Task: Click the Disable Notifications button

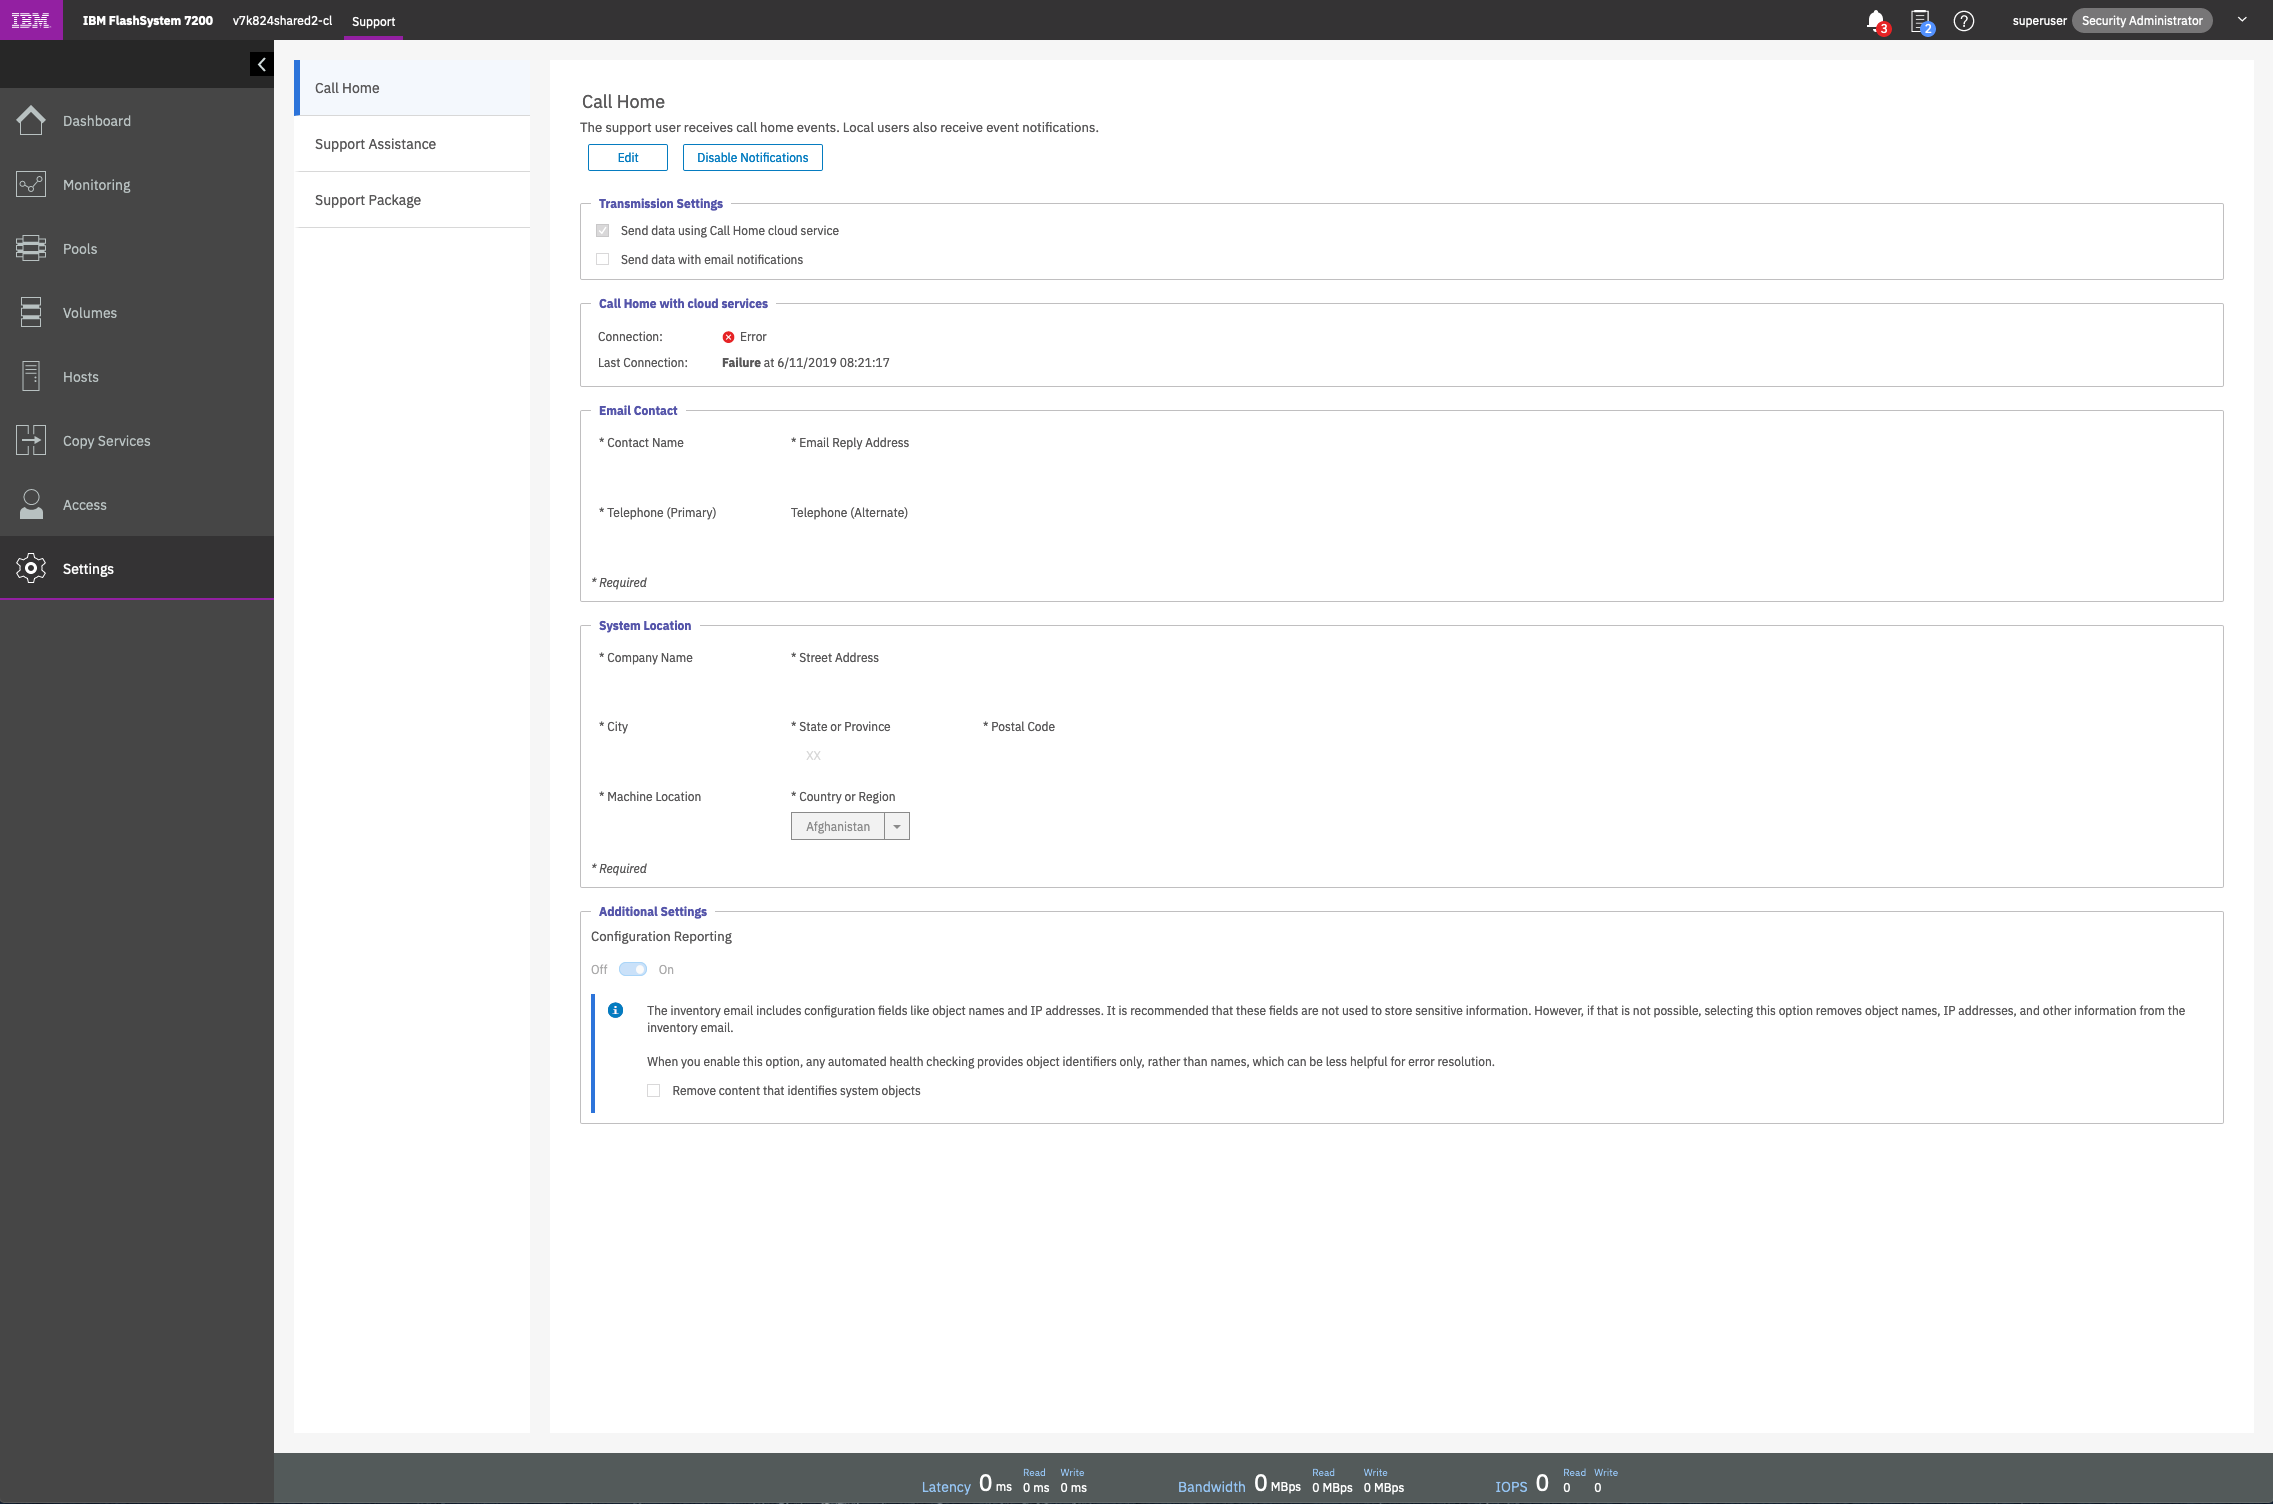Action: pos(753,157)
